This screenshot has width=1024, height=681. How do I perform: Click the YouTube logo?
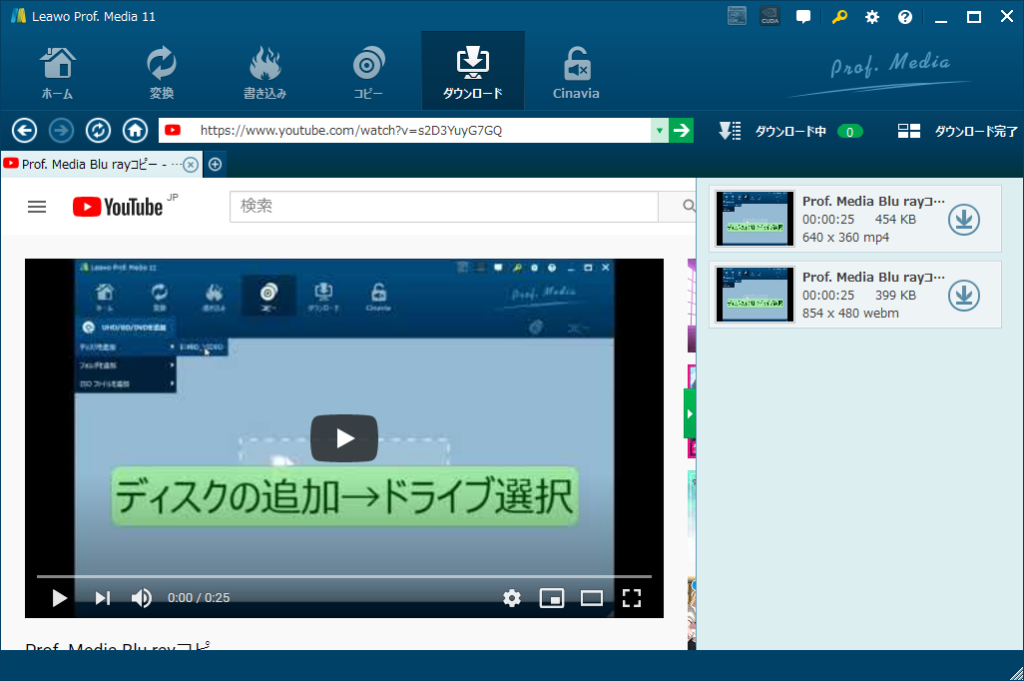tap(118, 207)
